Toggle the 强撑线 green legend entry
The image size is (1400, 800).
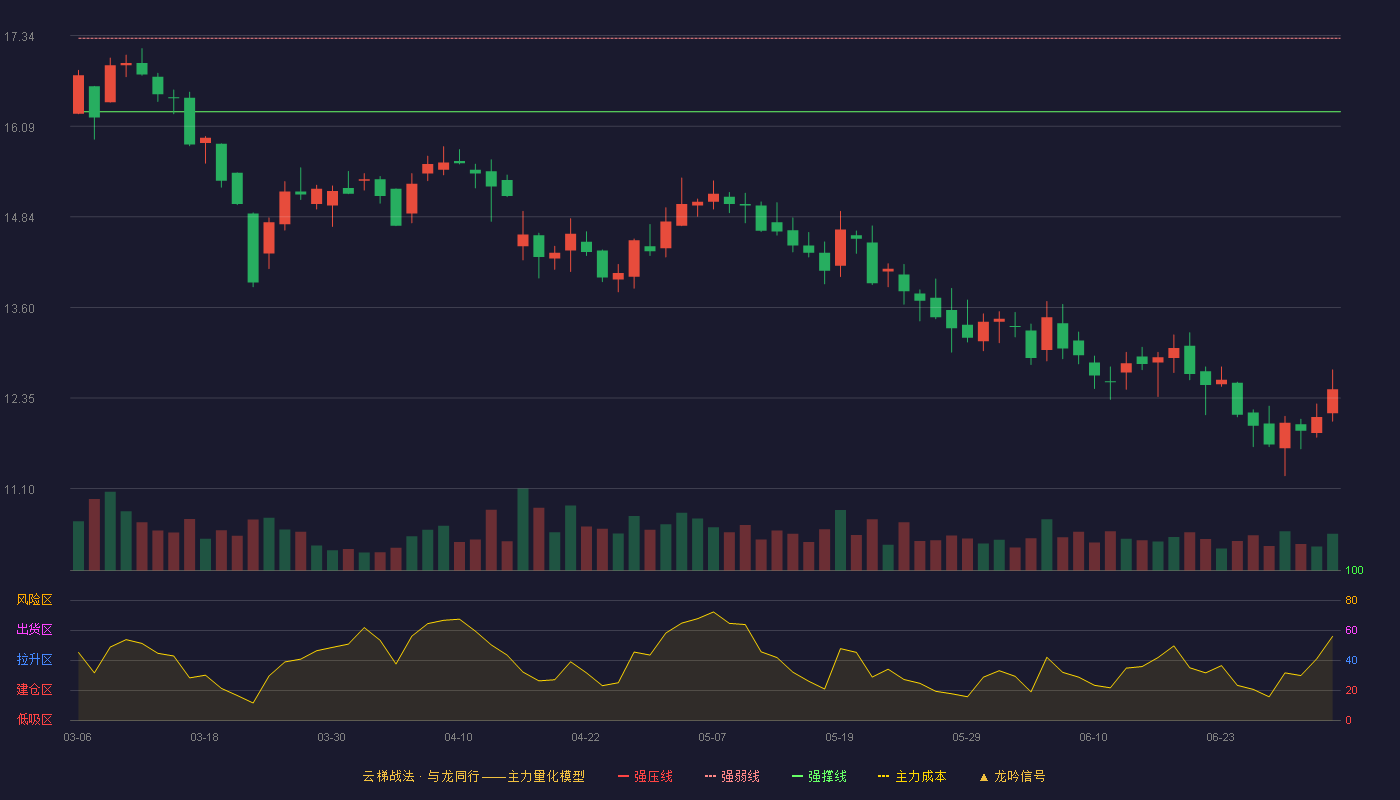coord(819,776)
